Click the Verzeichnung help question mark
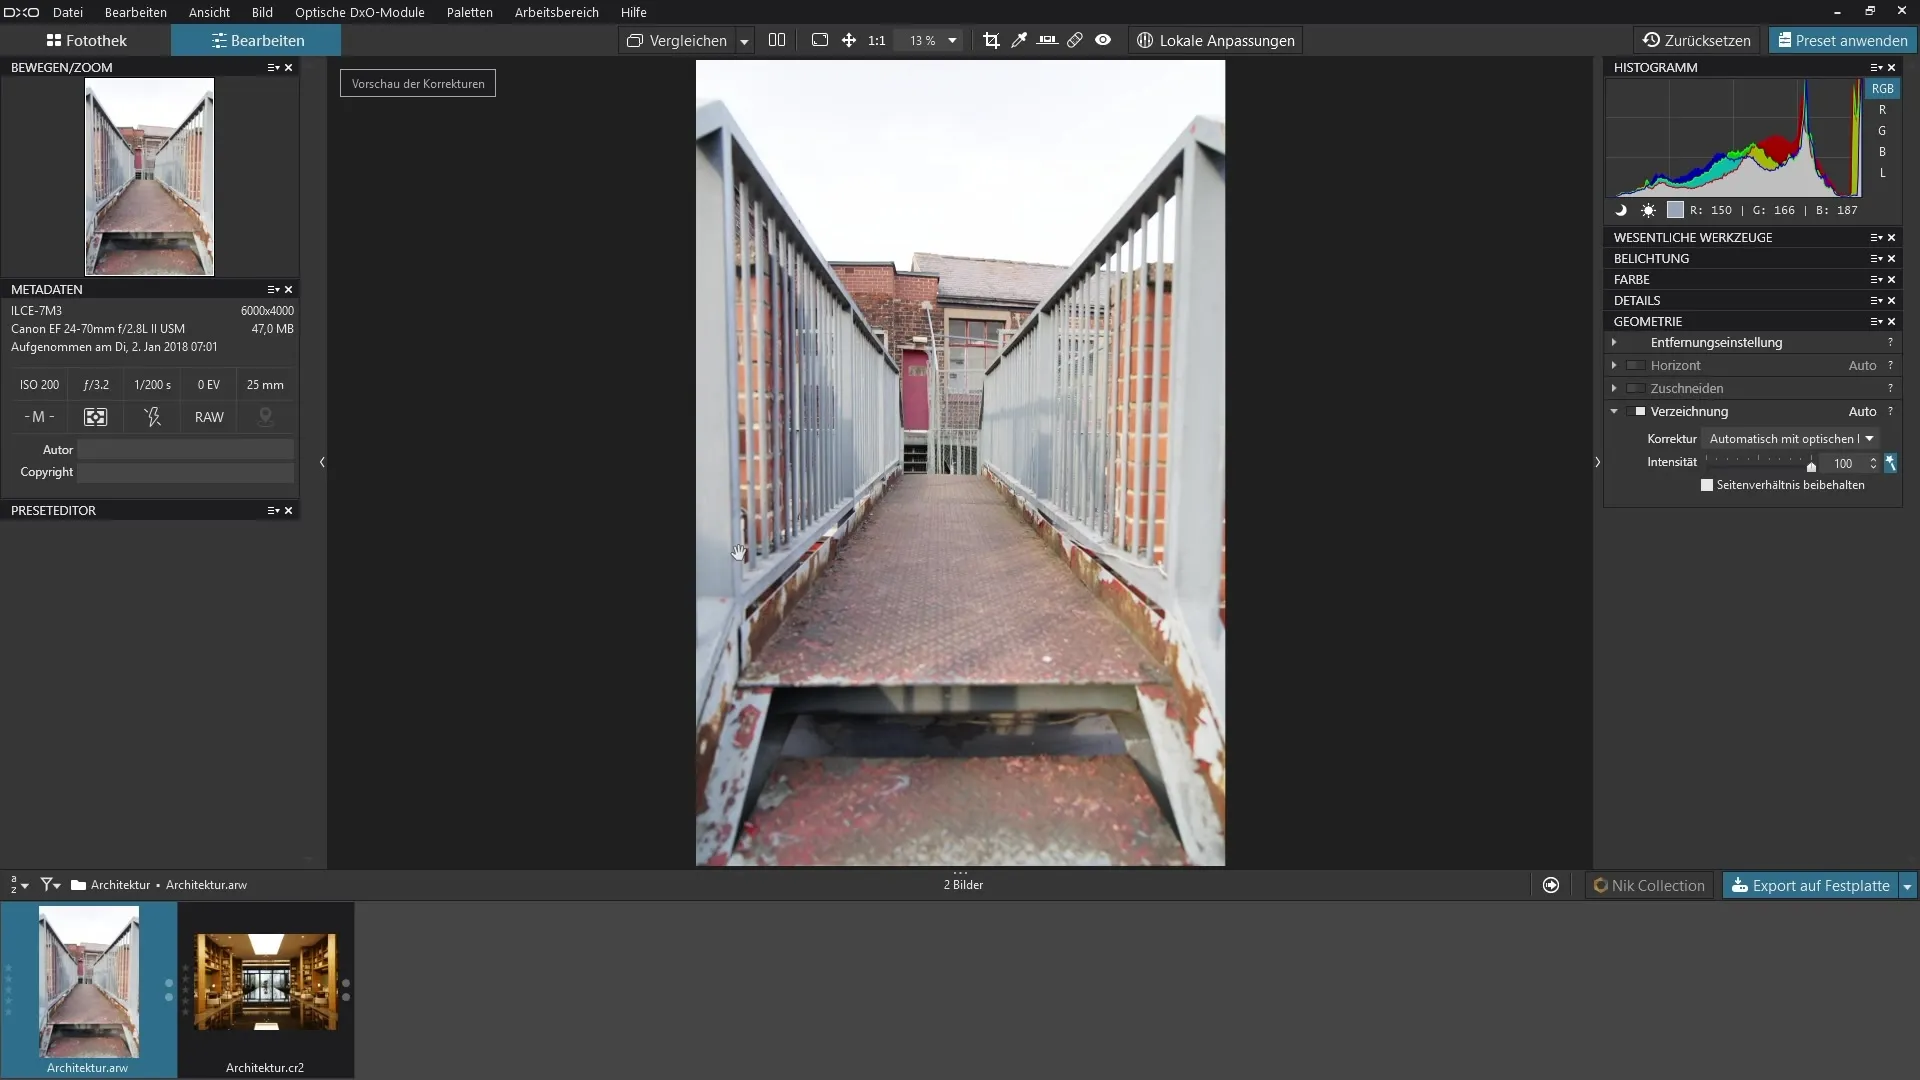The width and height of the screenshot is (1920, 1080). (1890, 412)
